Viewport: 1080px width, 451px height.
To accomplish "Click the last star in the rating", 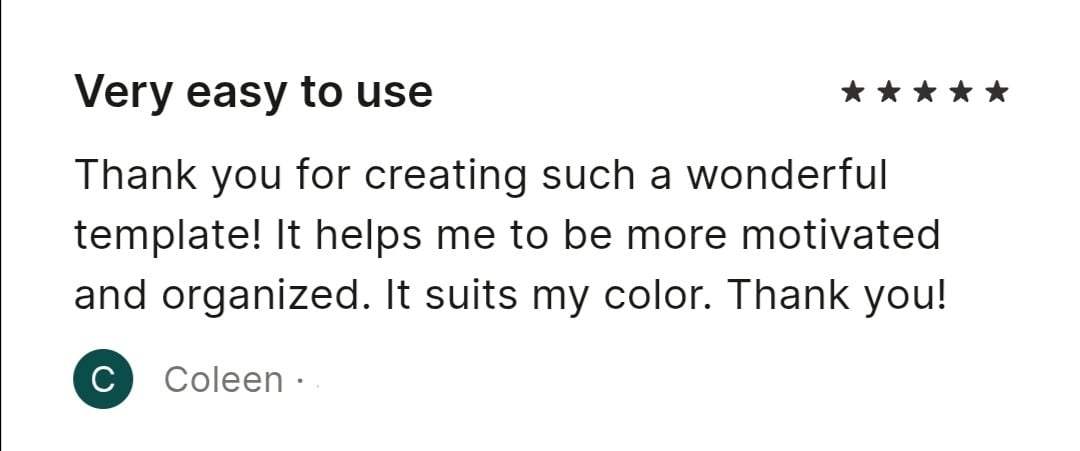I will point(997,92).
